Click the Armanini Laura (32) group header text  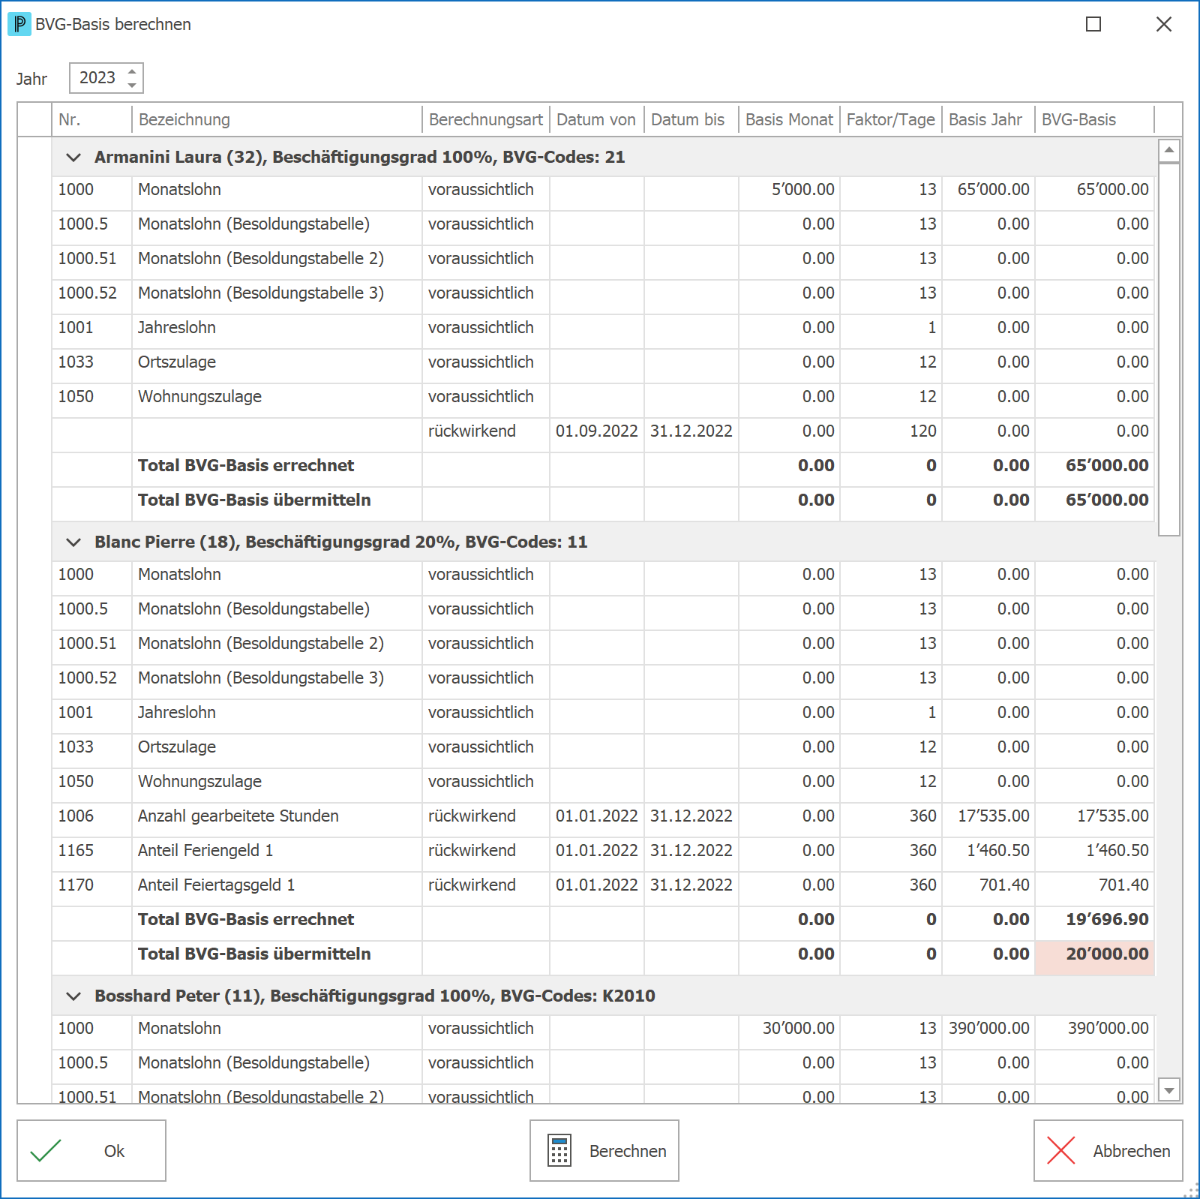tap(360, 157)
